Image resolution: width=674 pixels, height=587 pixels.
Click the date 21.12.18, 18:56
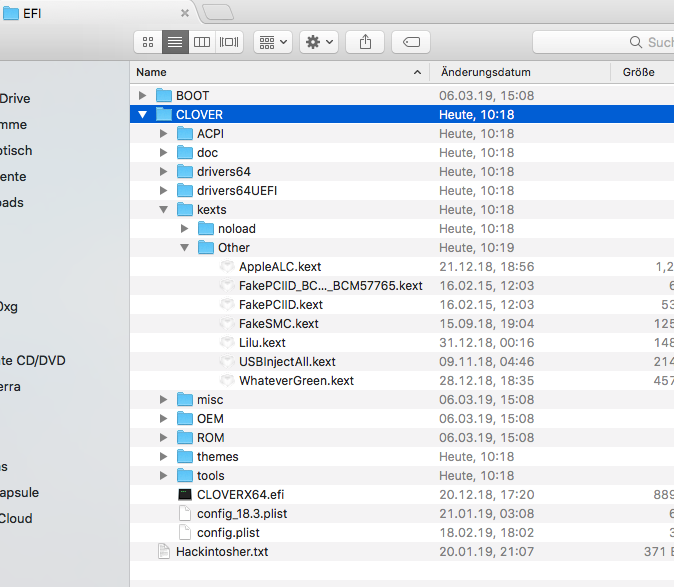coord(487,266)
